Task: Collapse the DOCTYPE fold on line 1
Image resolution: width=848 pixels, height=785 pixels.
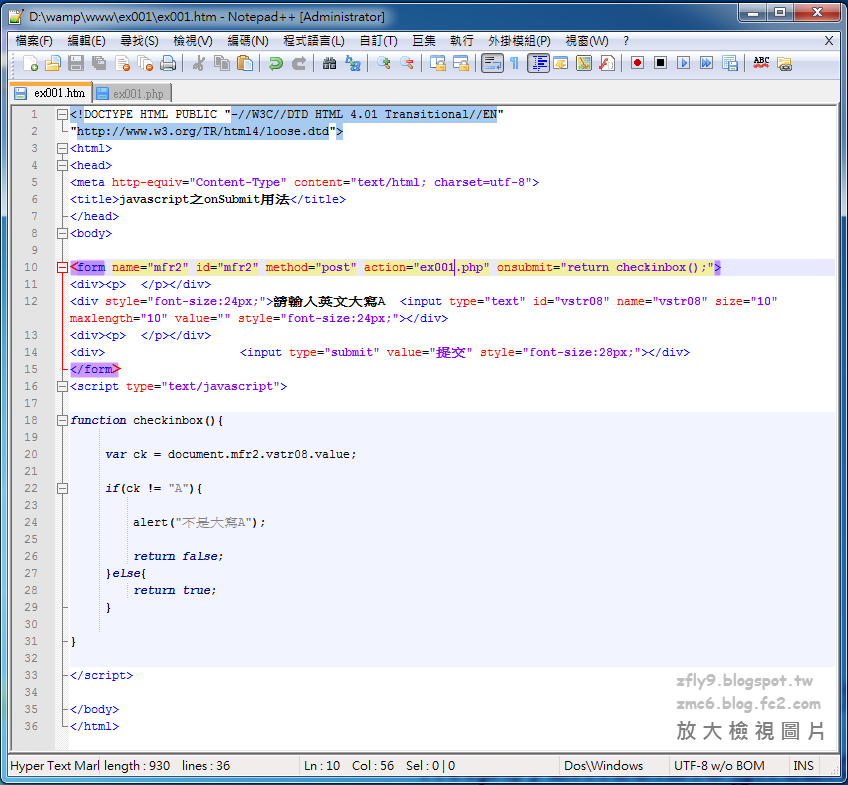Action: click(x=62, y=114)
